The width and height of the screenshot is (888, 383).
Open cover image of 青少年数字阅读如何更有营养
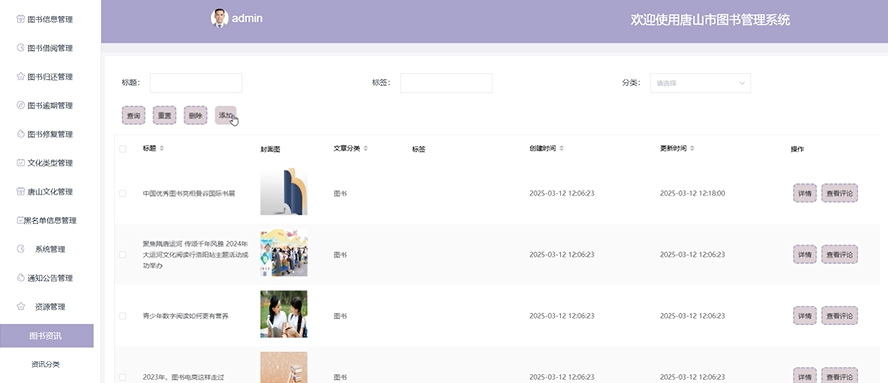284,314
